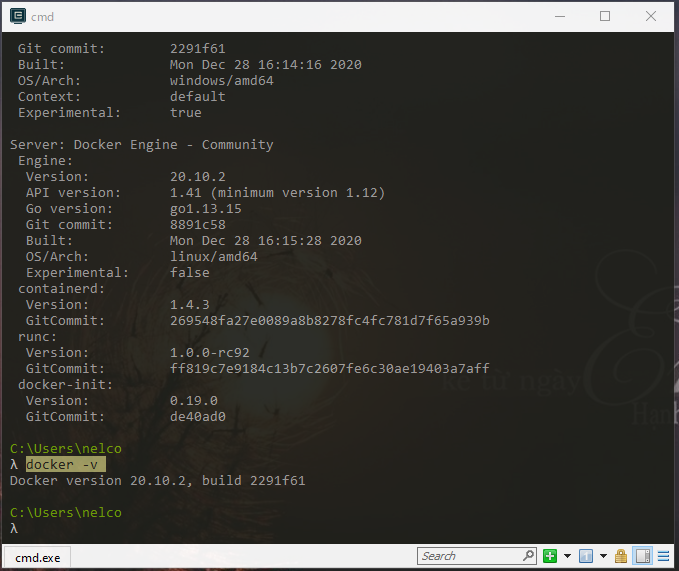The height and width of the screenshot is (571, 679).
Task: Click '1.41 (minimum version 1.12)' text
Action: point(278,193)
